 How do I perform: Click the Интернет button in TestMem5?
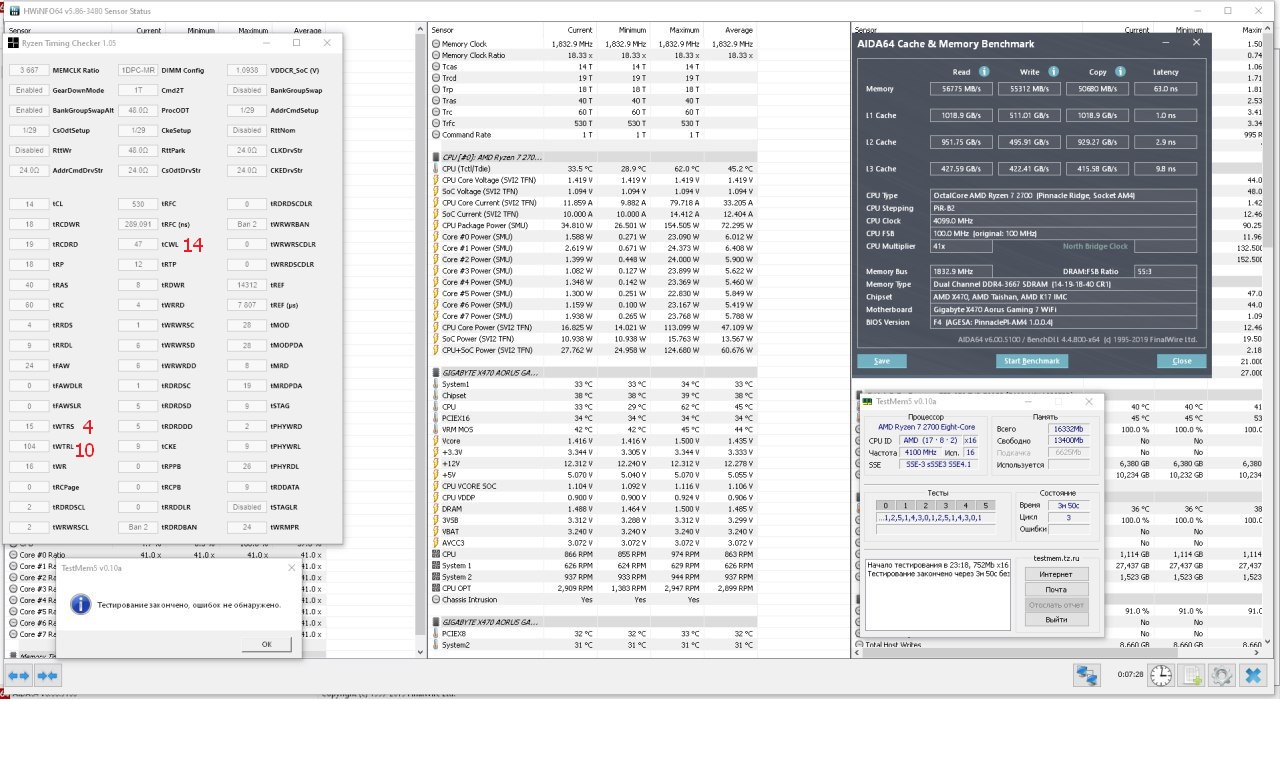pyautogui.click(x=1056, y=574)
